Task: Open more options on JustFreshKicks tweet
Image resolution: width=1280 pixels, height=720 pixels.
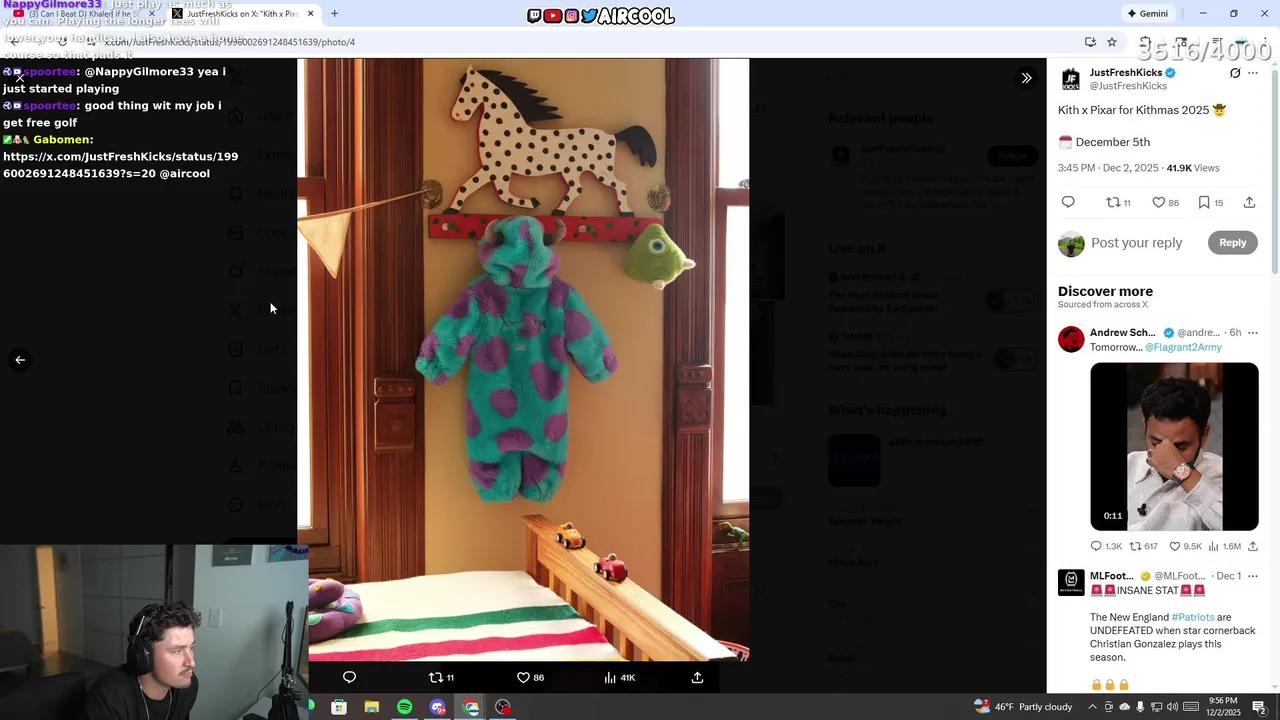Action: pos(1253,73)
